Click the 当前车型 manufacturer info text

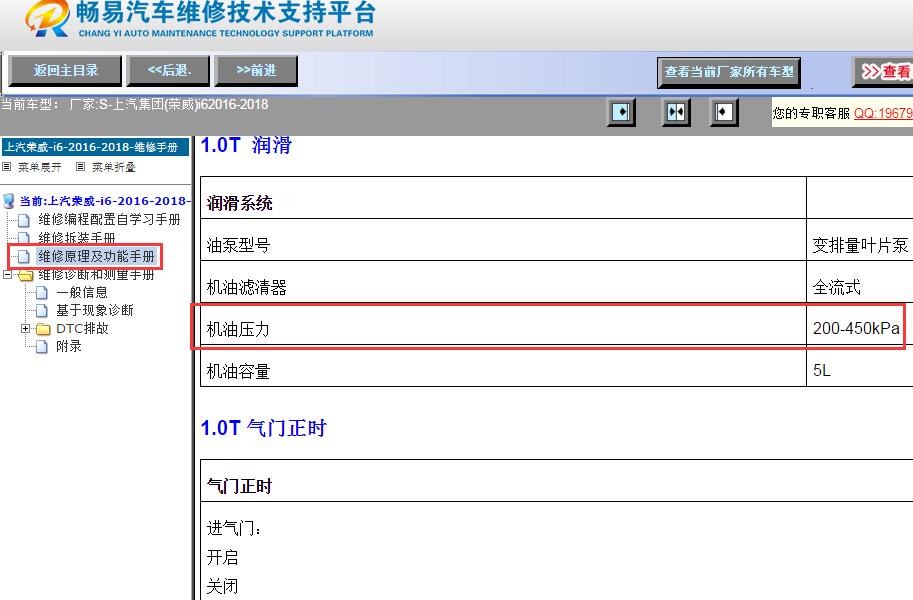pyautogui.click(x=135, y=105)
